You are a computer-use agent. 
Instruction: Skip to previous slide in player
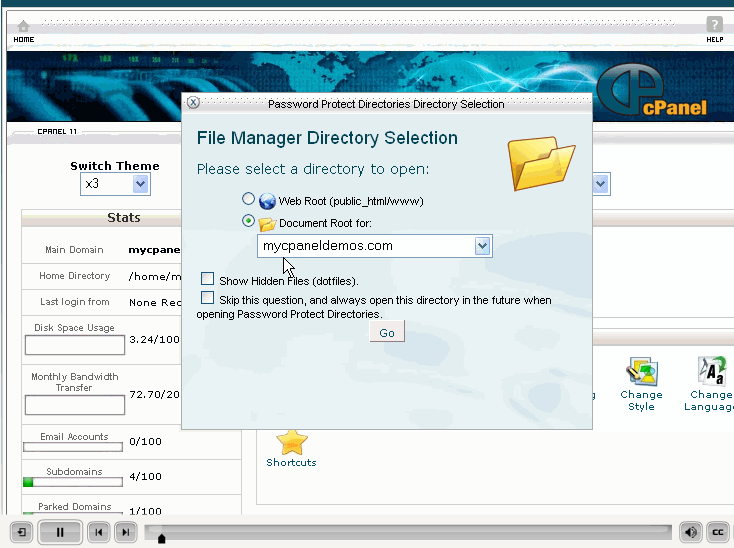(99, 532)
